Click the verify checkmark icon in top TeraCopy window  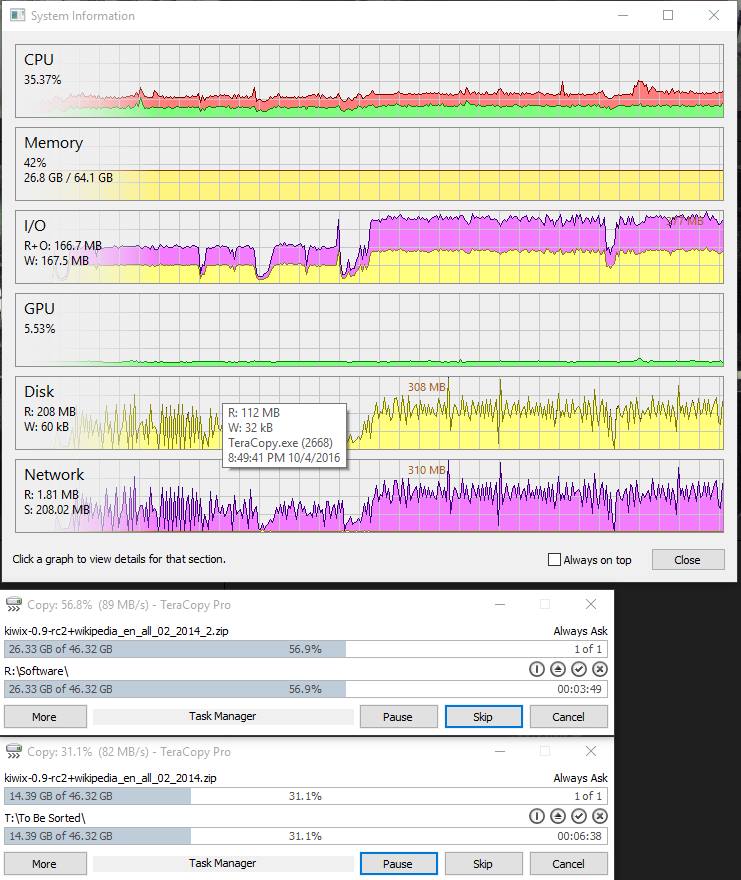click(x=579, y=669)
